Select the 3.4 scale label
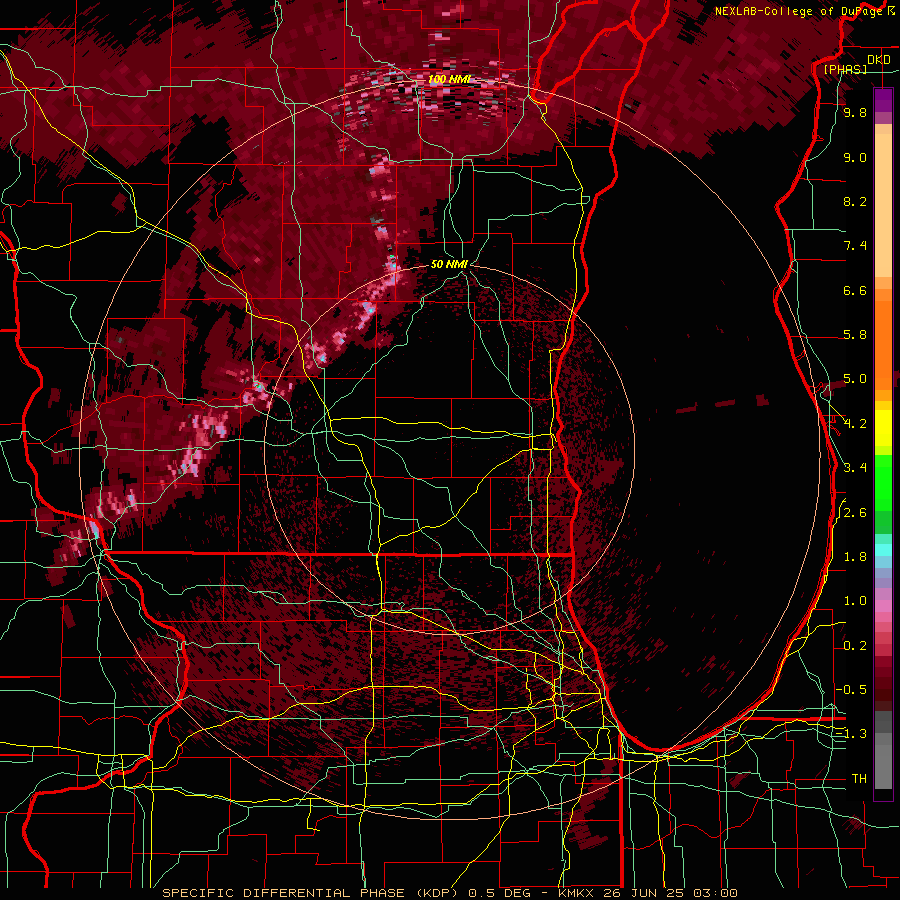900x900 pixels. [x=855, y=468]
